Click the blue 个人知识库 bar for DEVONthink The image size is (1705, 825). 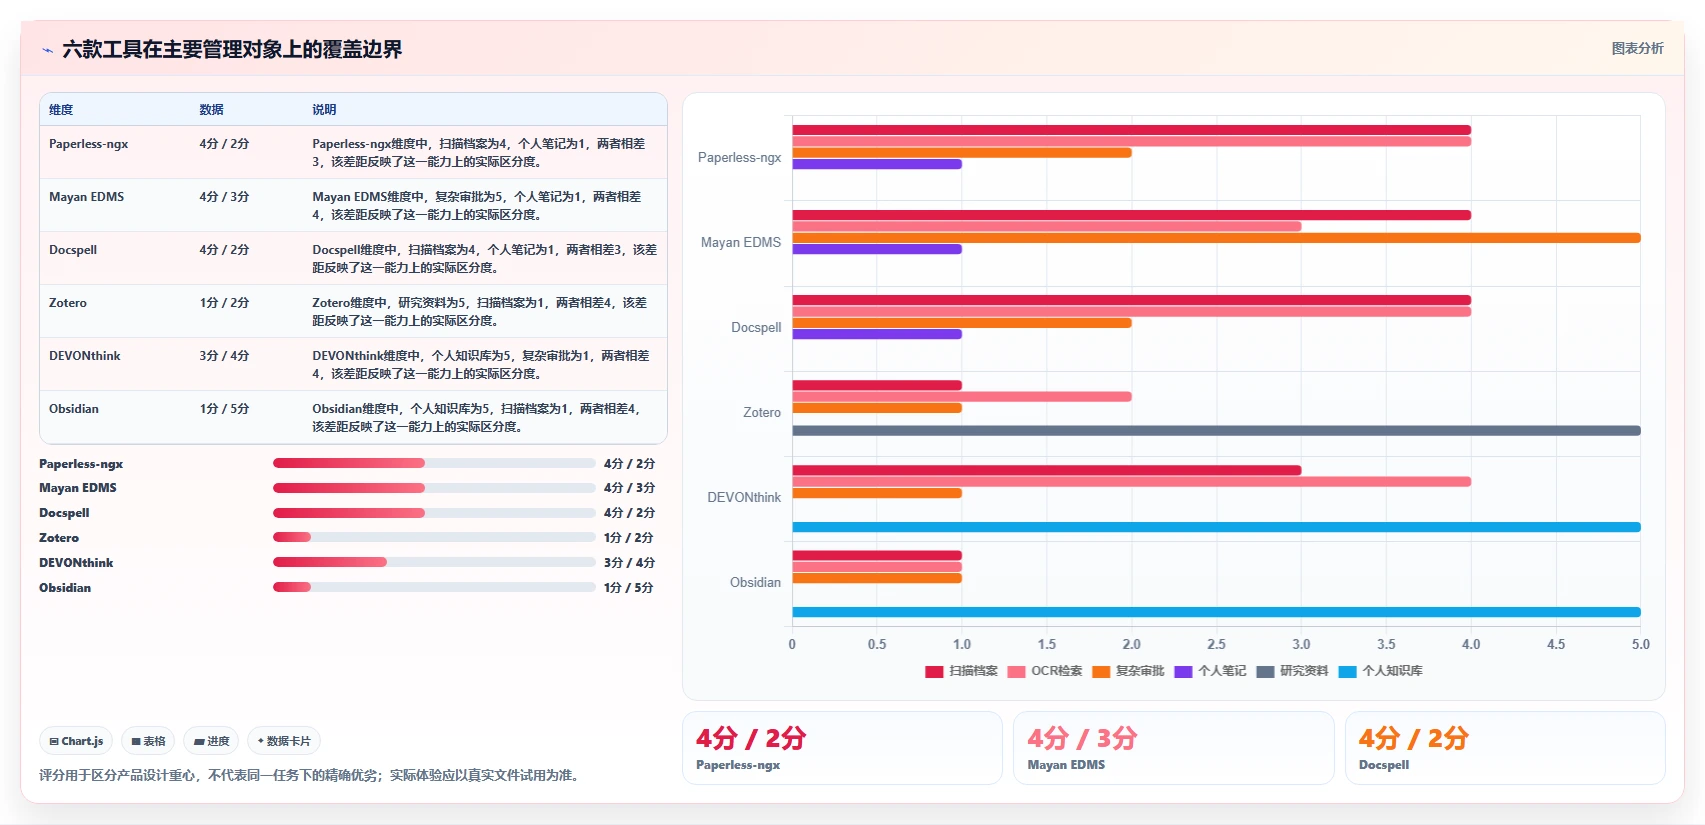[x=1216, y=527]
